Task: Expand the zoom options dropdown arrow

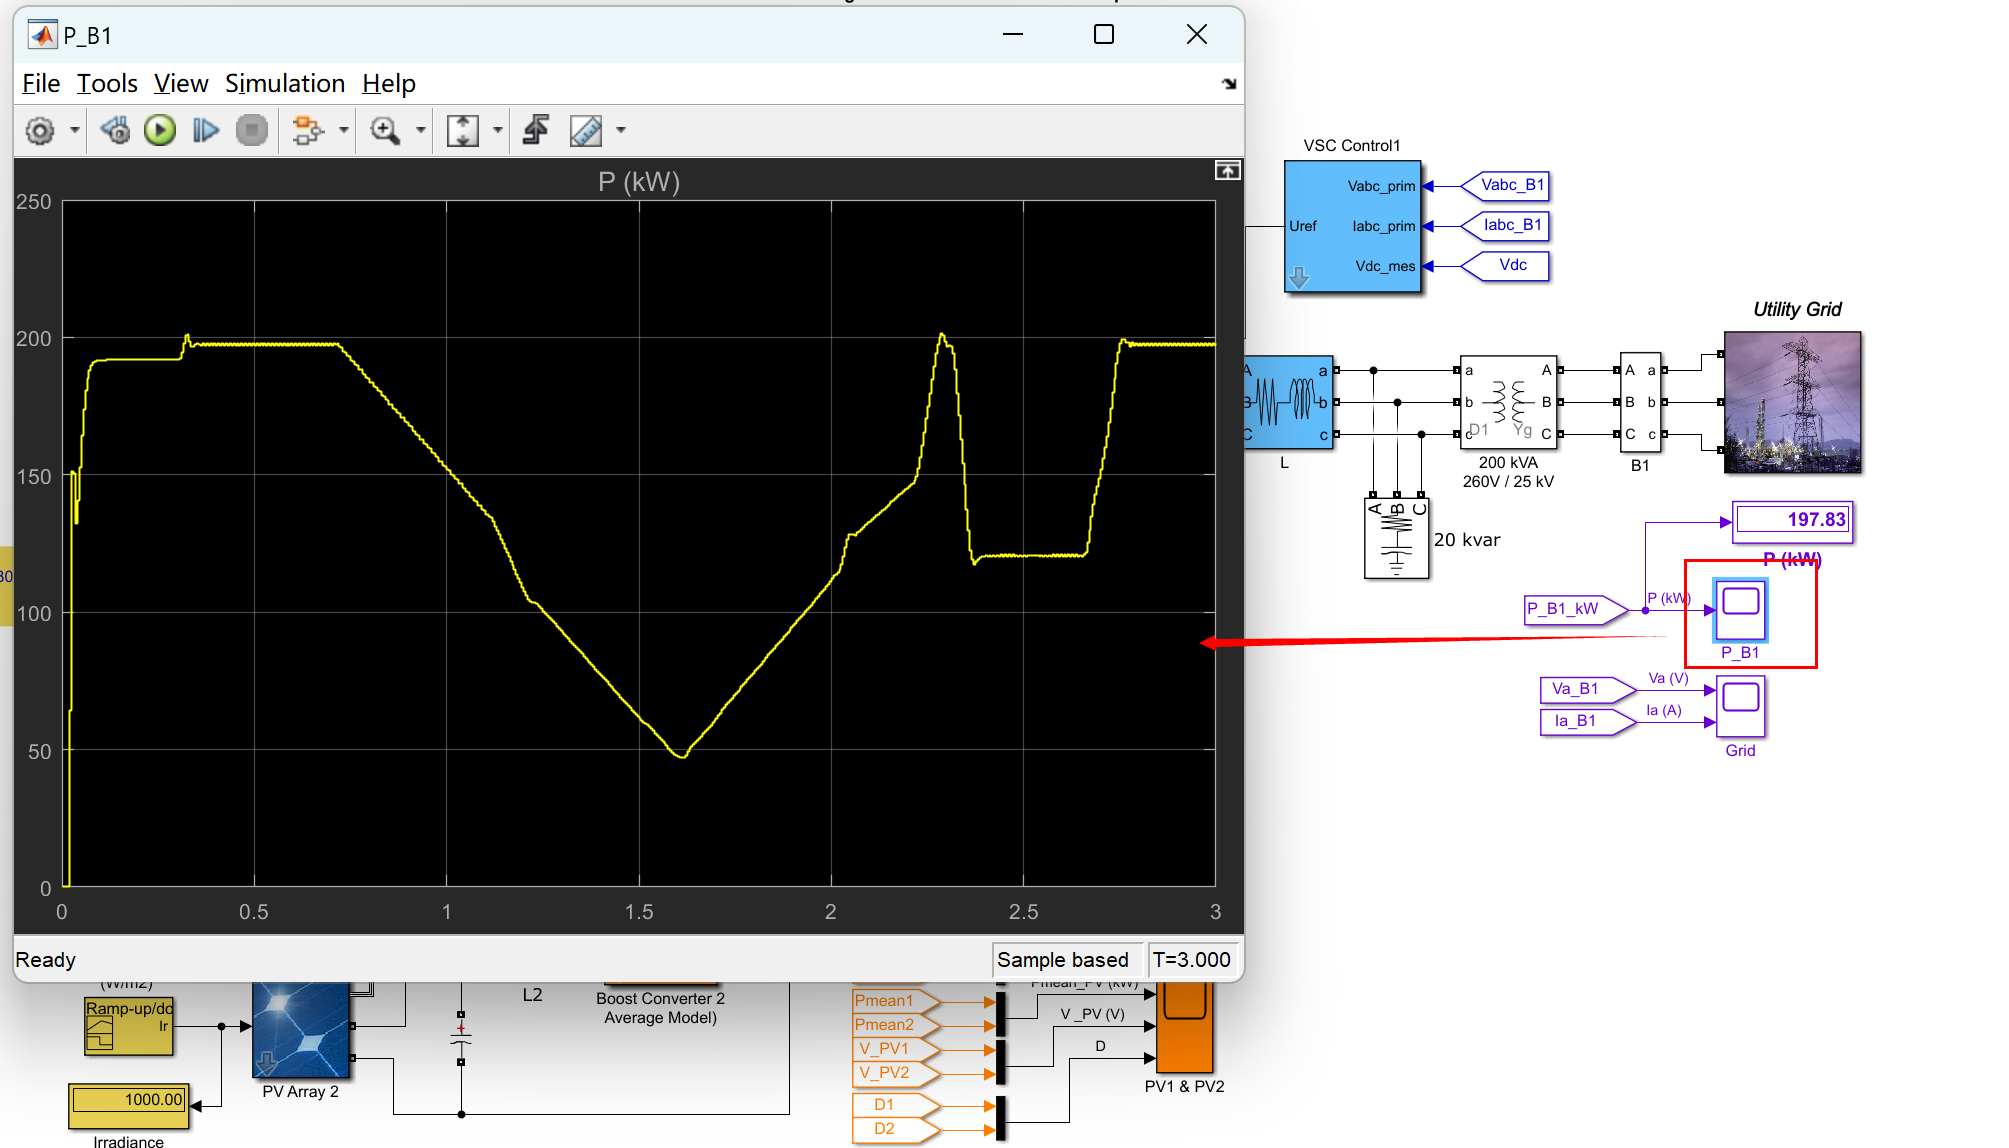Action: pos(421,131)
